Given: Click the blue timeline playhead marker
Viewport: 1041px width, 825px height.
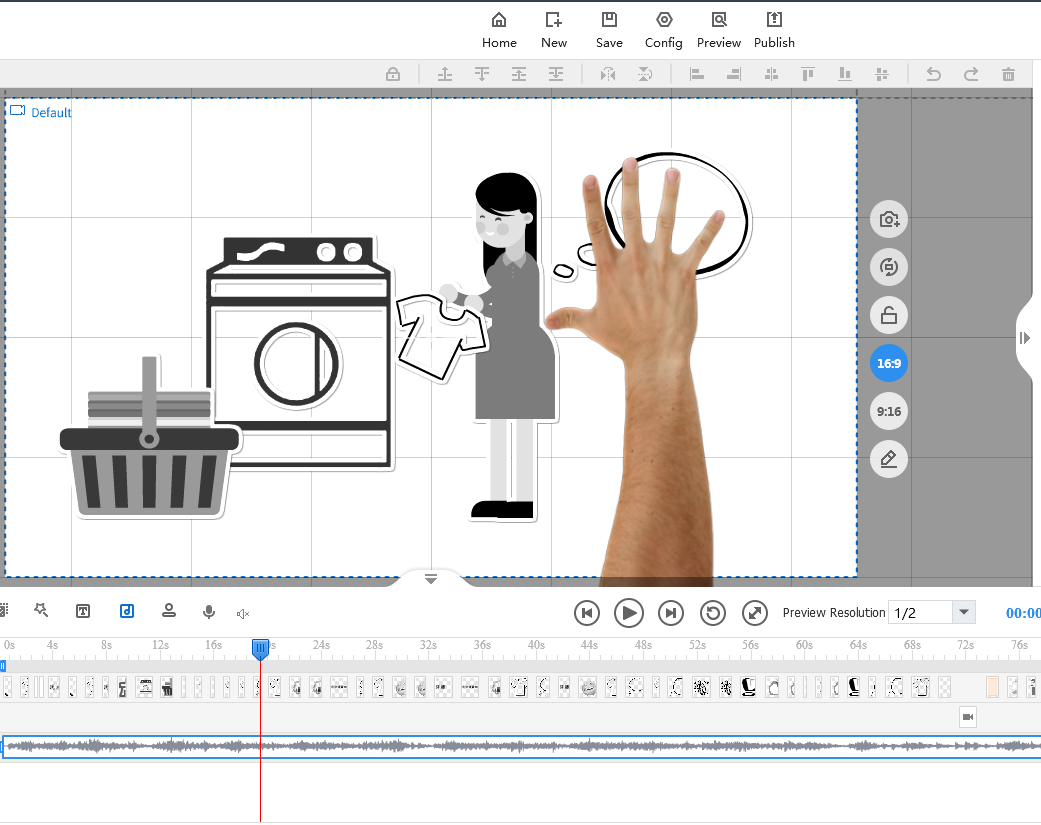Looking at the screenshot, I should coord(260,649).
